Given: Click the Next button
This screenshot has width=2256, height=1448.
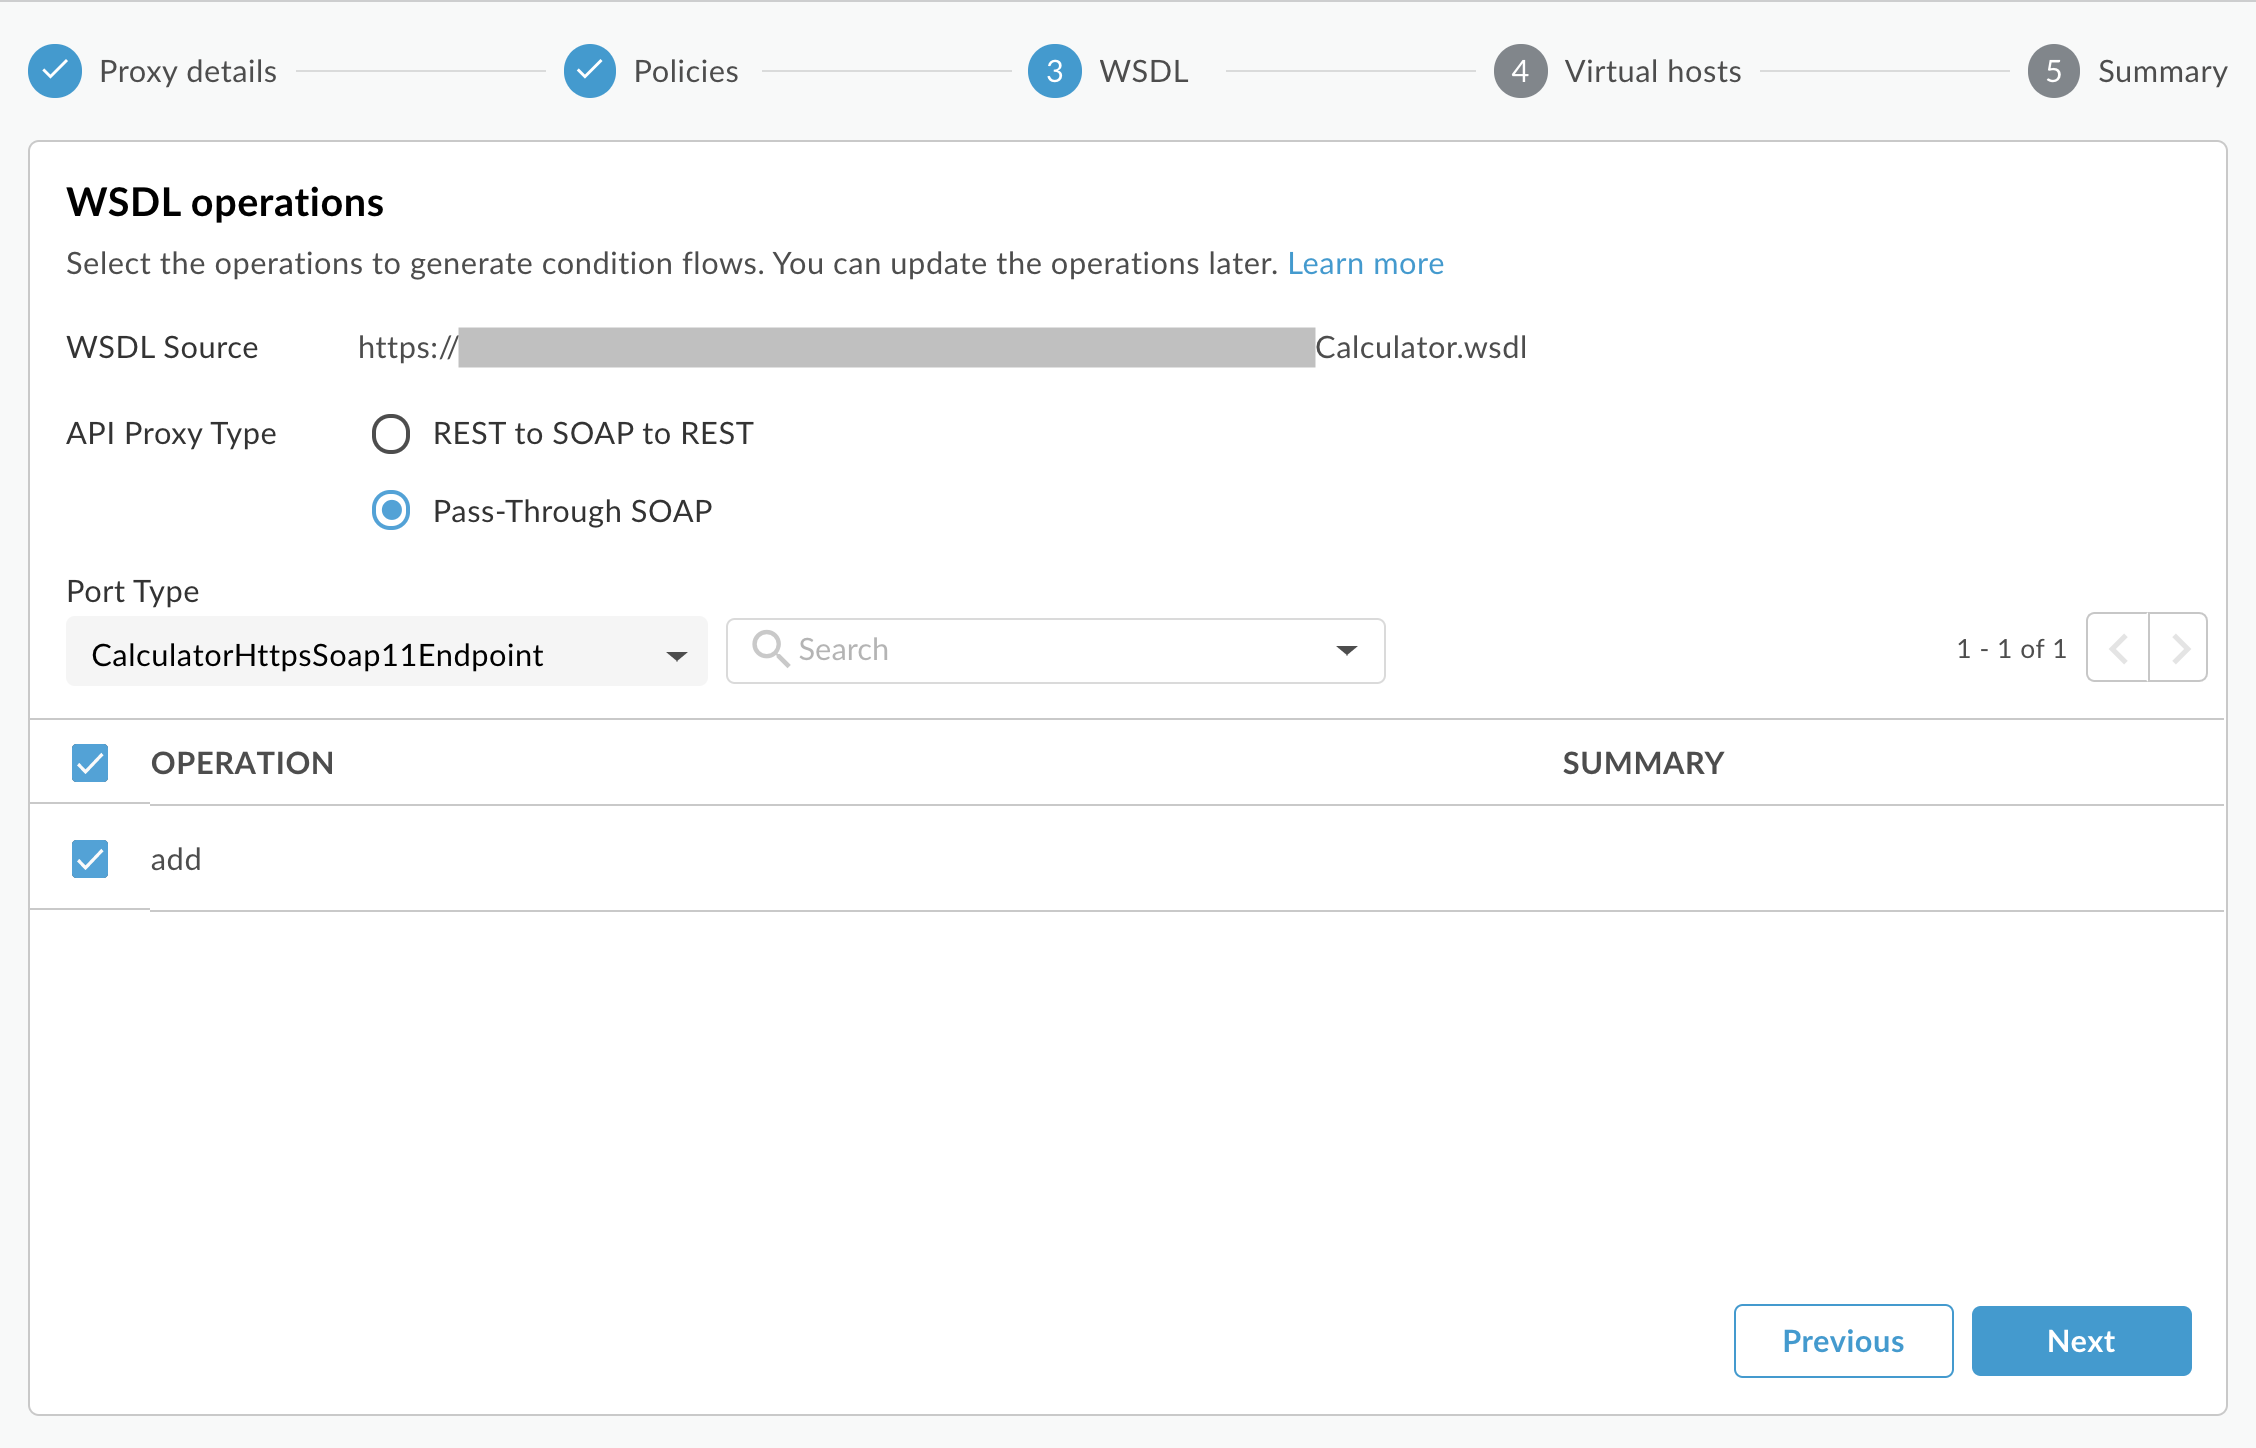Looking at the screenshot, I should click(x=2080, y=1341).
